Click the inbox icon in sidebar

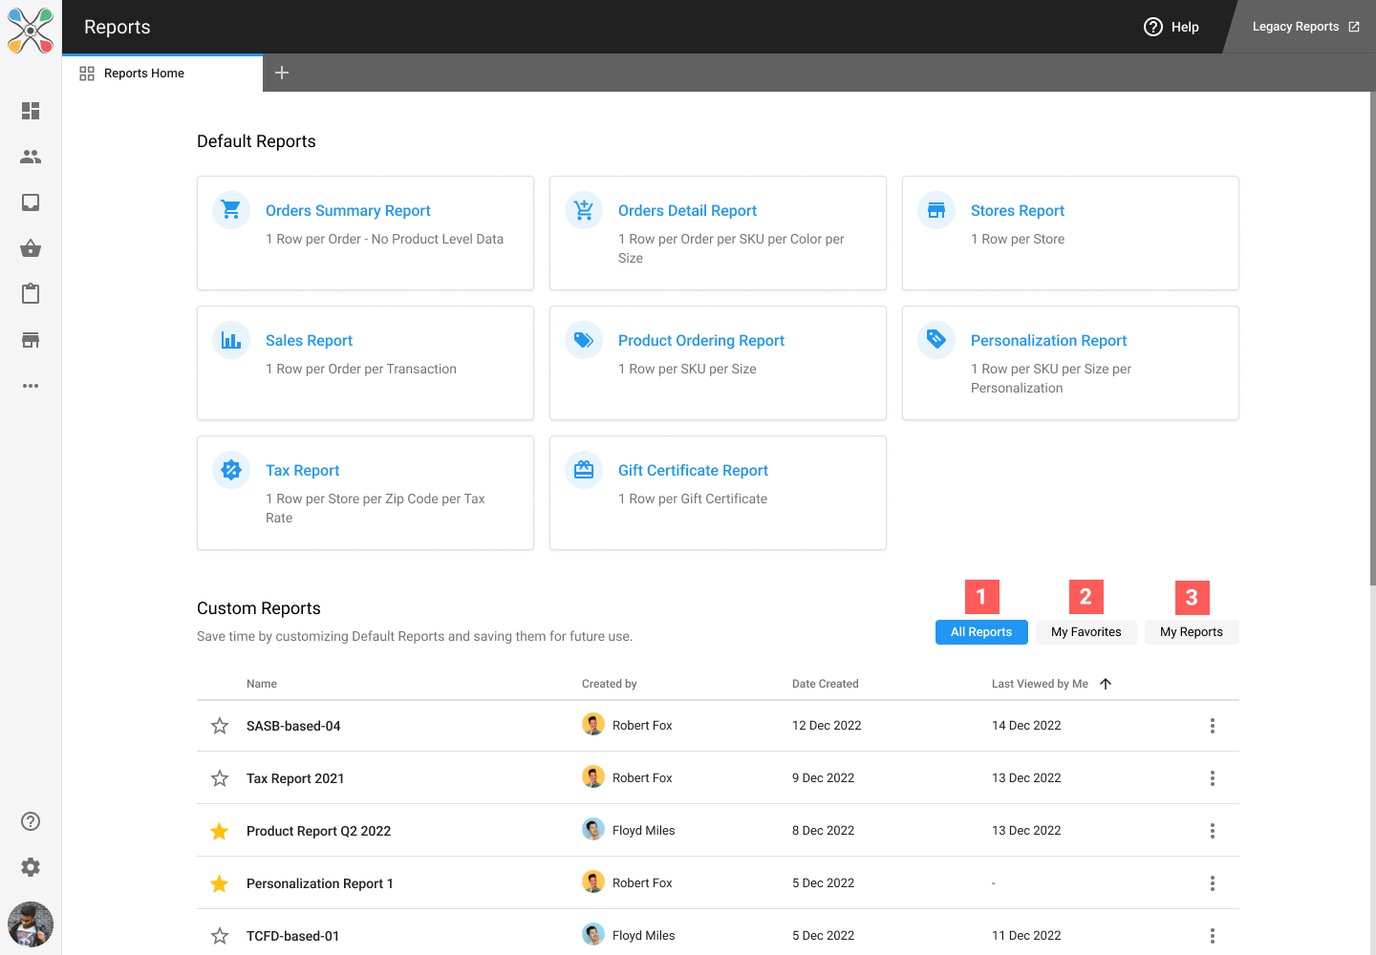point(30,203)
